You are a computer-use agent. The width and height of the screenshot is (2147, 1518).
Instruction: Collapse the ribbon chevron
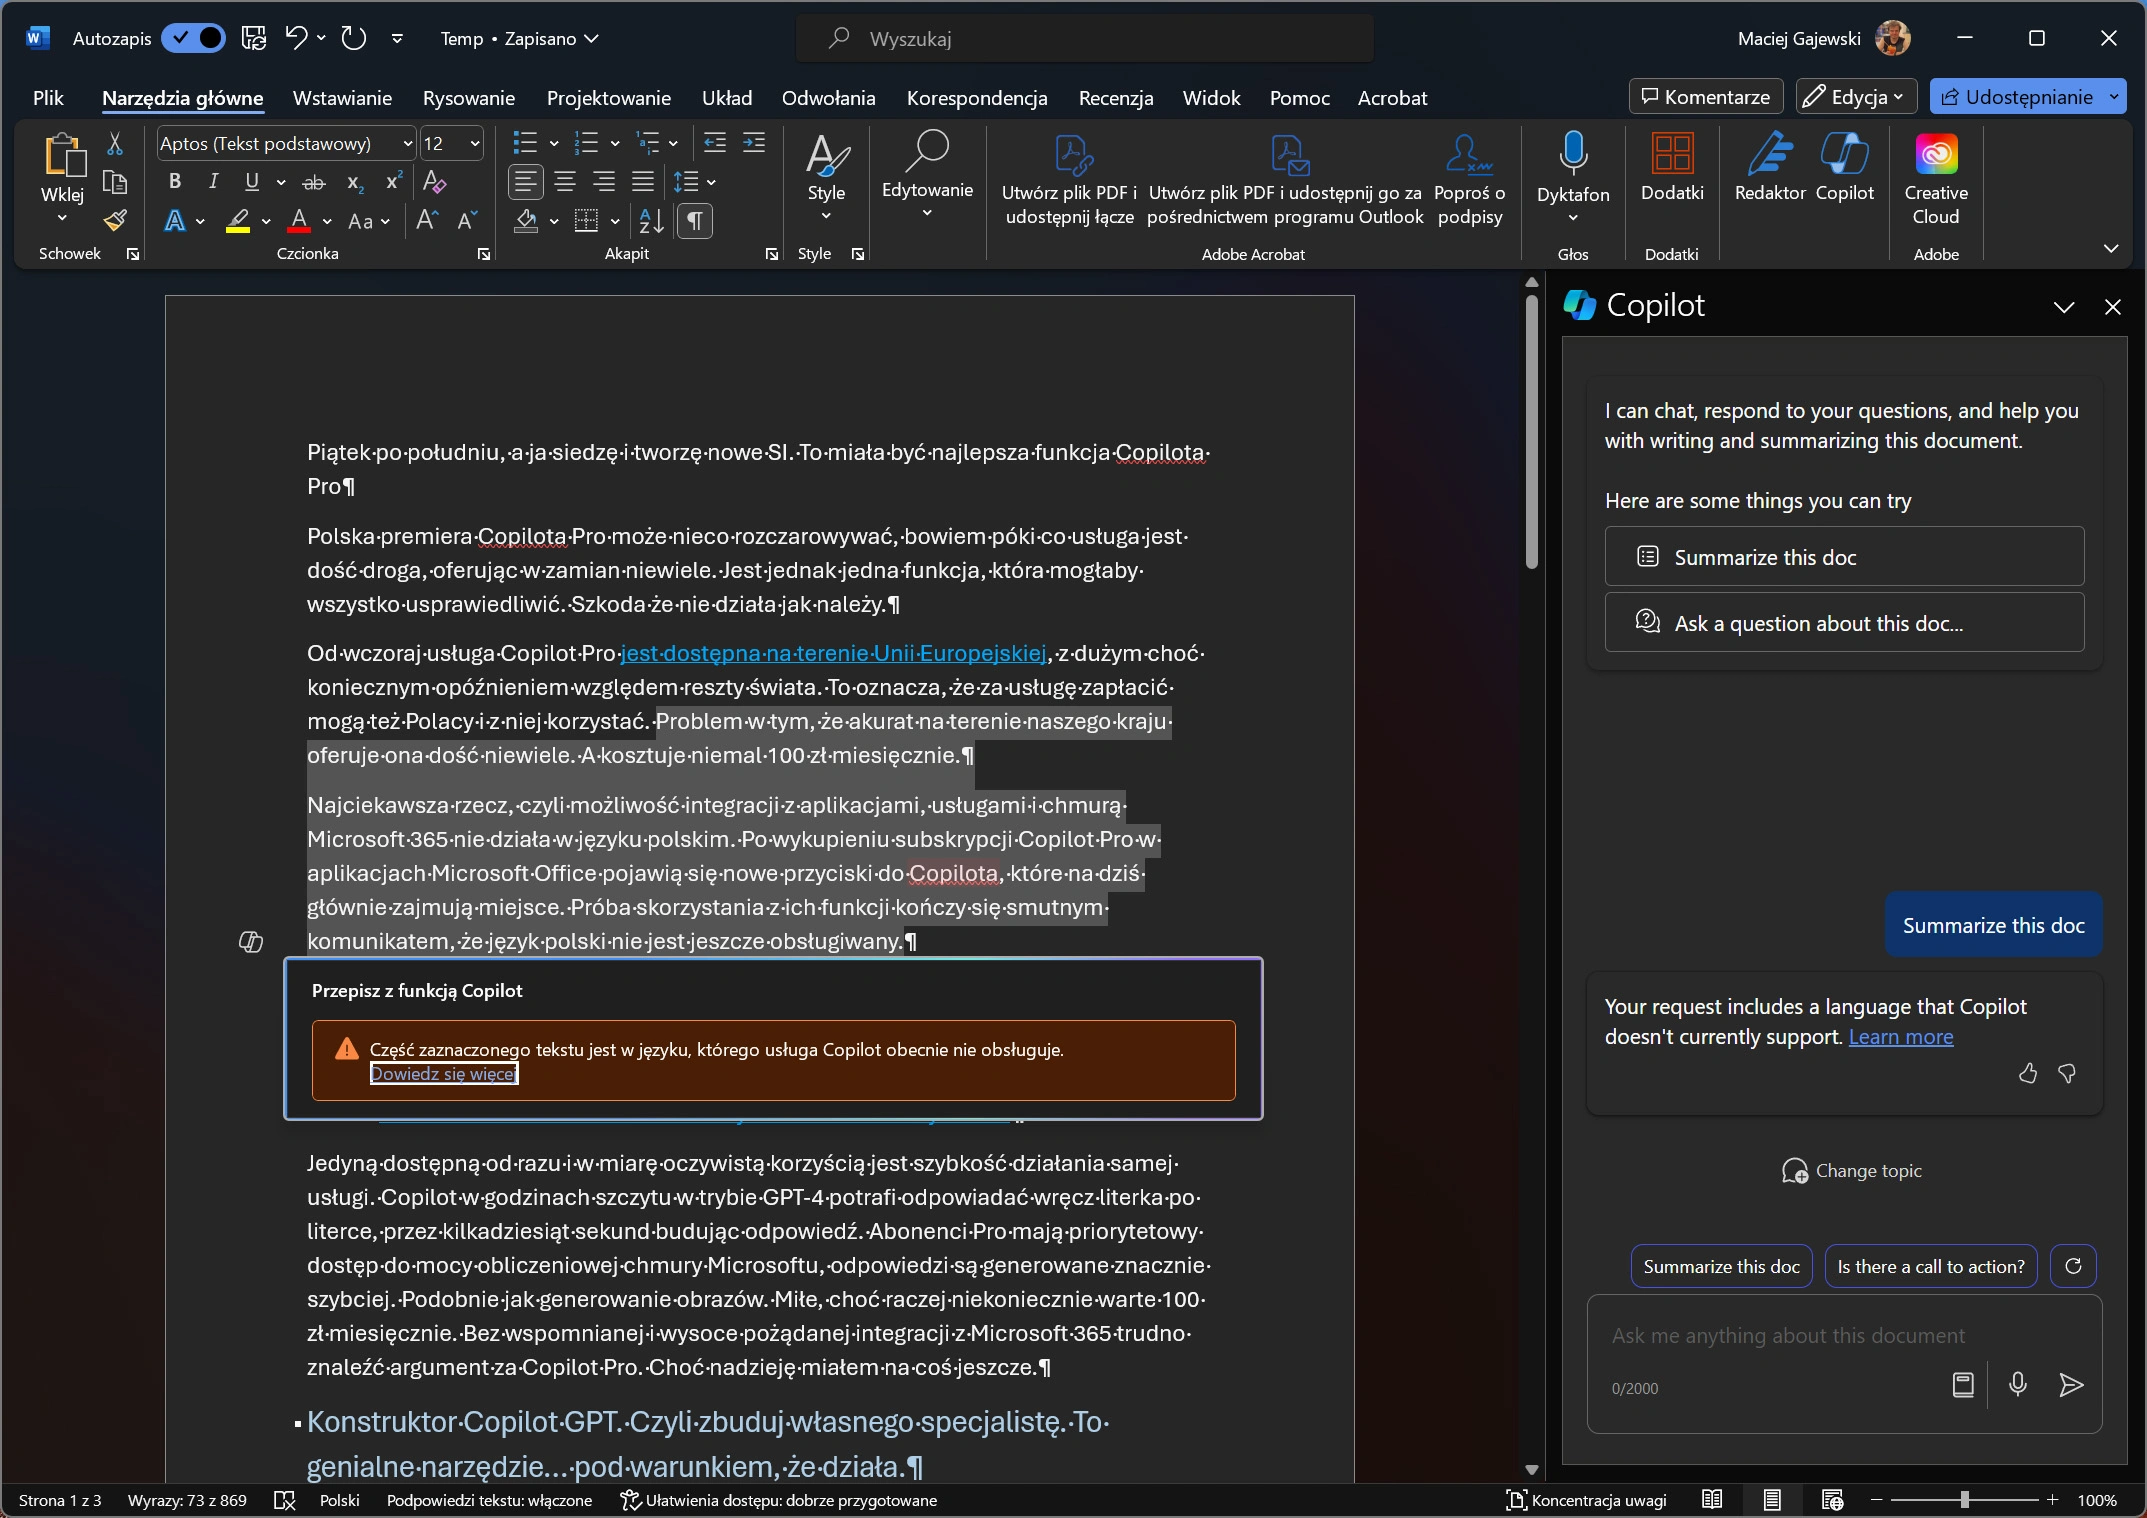[x=2111, y=248]
